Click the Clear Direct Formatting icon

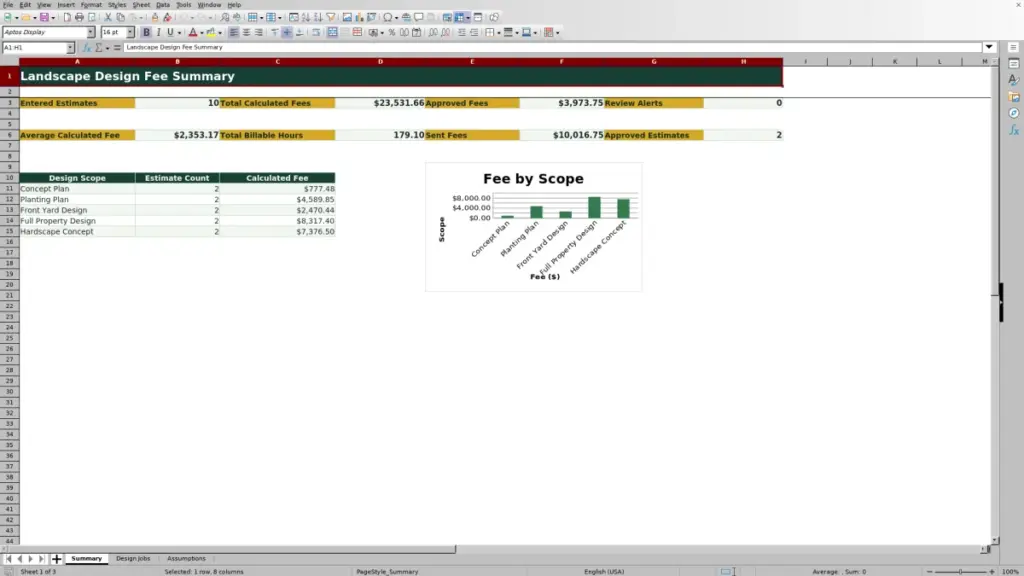(167, 17)
